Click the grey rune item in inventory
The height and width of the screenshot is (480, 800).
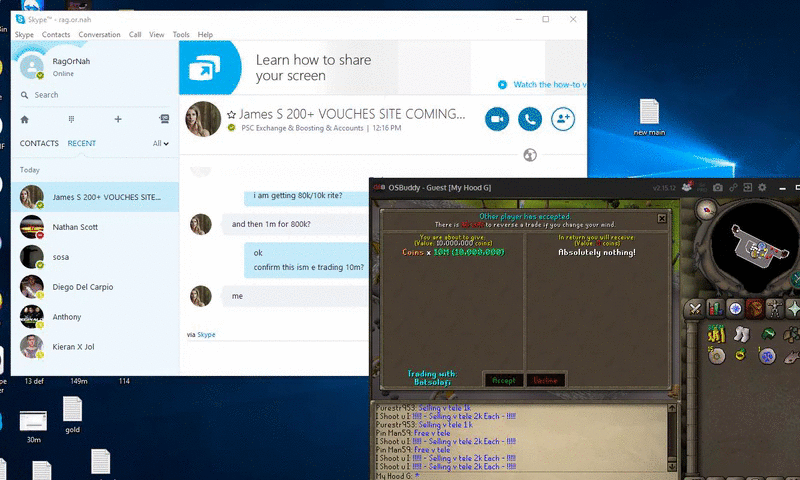tap(716, 356)
